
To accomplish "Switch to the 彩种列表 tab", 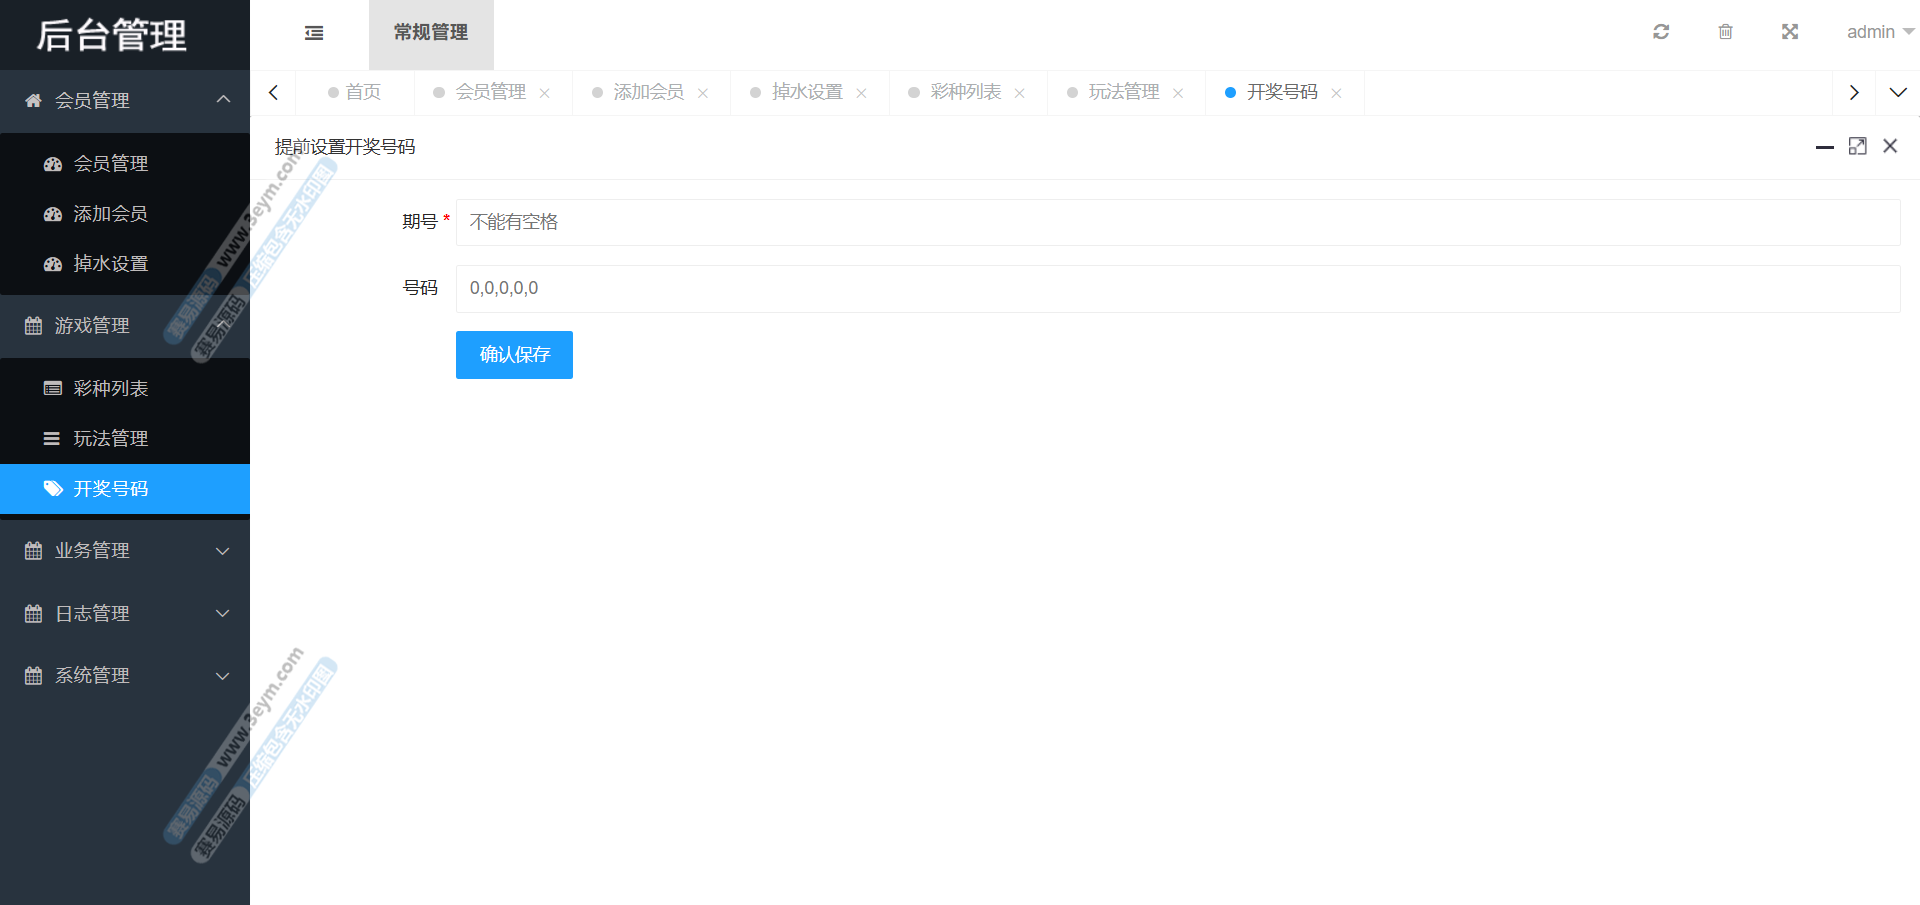I will pos(965,92).
